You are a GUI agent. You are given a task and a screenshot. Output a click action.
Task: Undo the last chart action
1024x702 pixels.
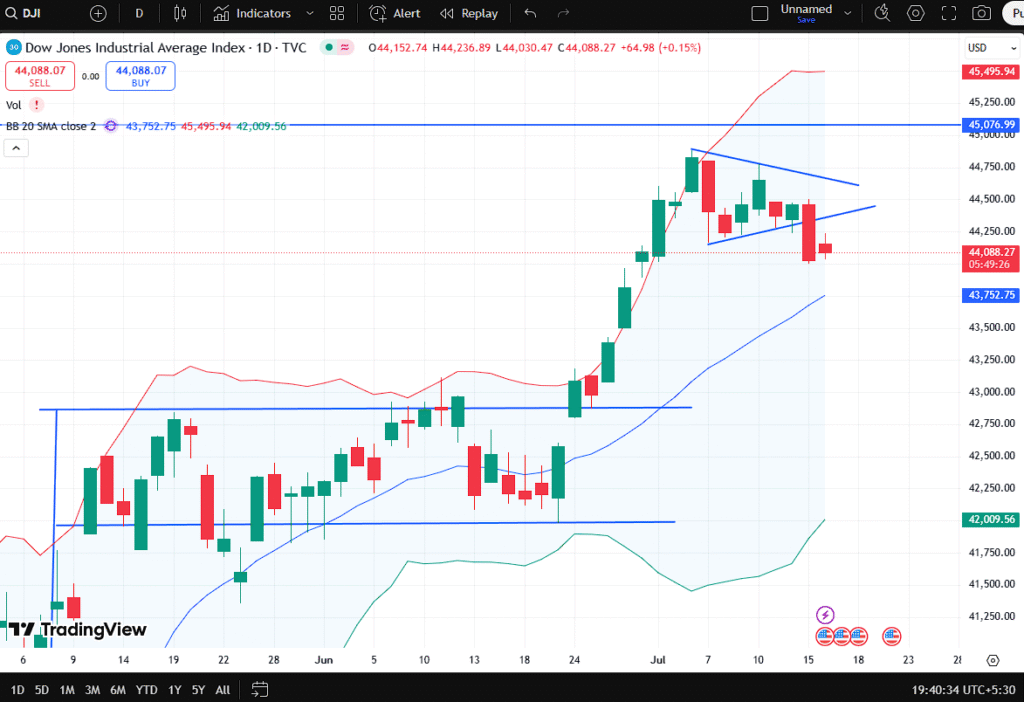coord(530,13)
